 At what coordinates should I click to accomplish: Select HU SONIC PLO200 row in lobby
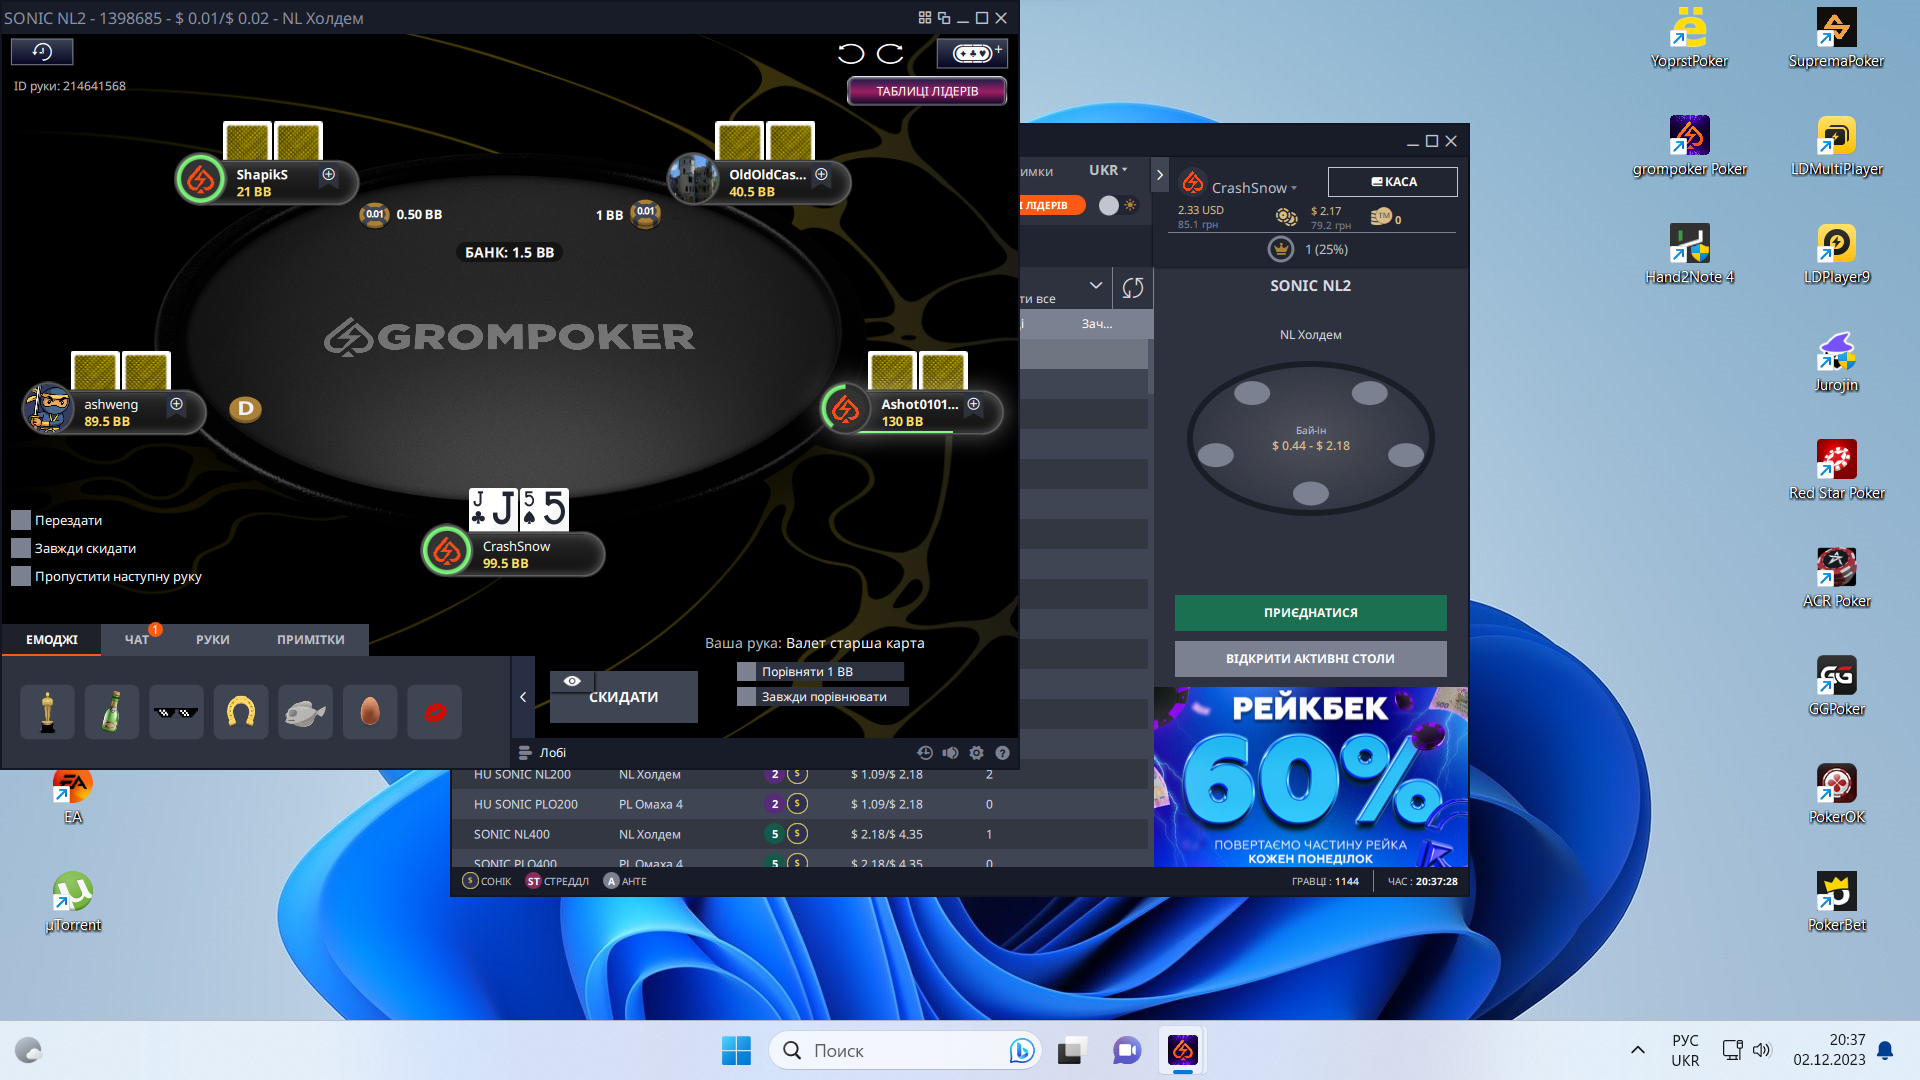pyautogui.click(x=800, y=804)
